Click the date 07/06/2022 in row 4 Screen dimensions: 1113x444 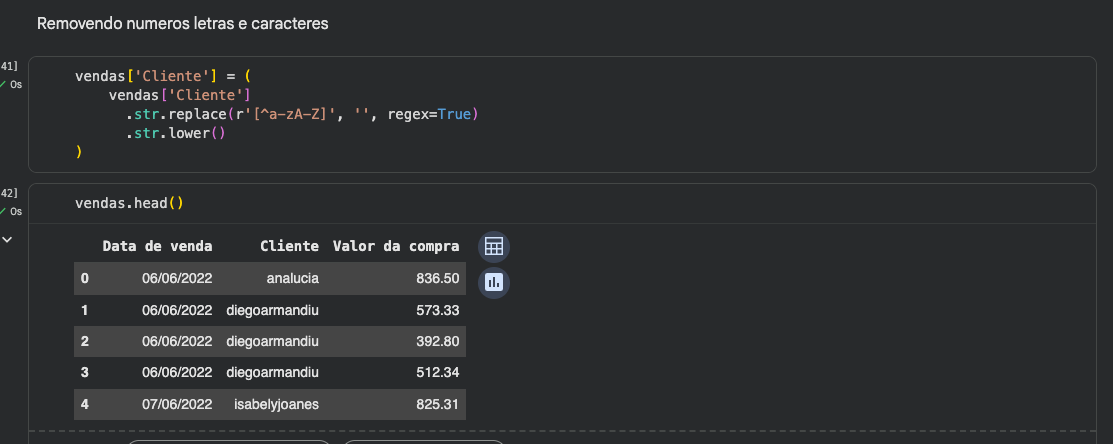177,404
